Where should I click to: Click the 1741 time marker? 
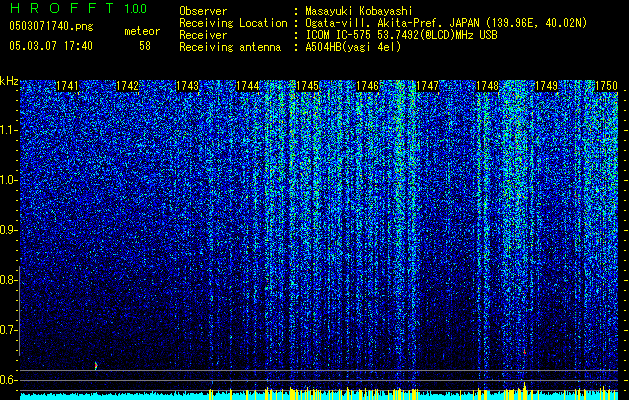[x=67, y=86]
